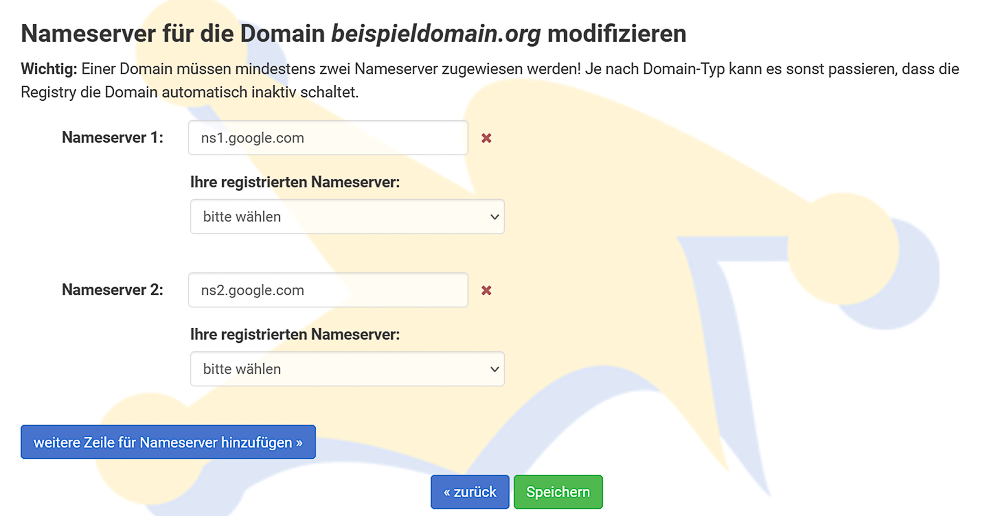Click 'Ihre registrierten Nameserver:' label under Nameserver 1
The image size is (1000, 516).
click(x=295, y=182)
